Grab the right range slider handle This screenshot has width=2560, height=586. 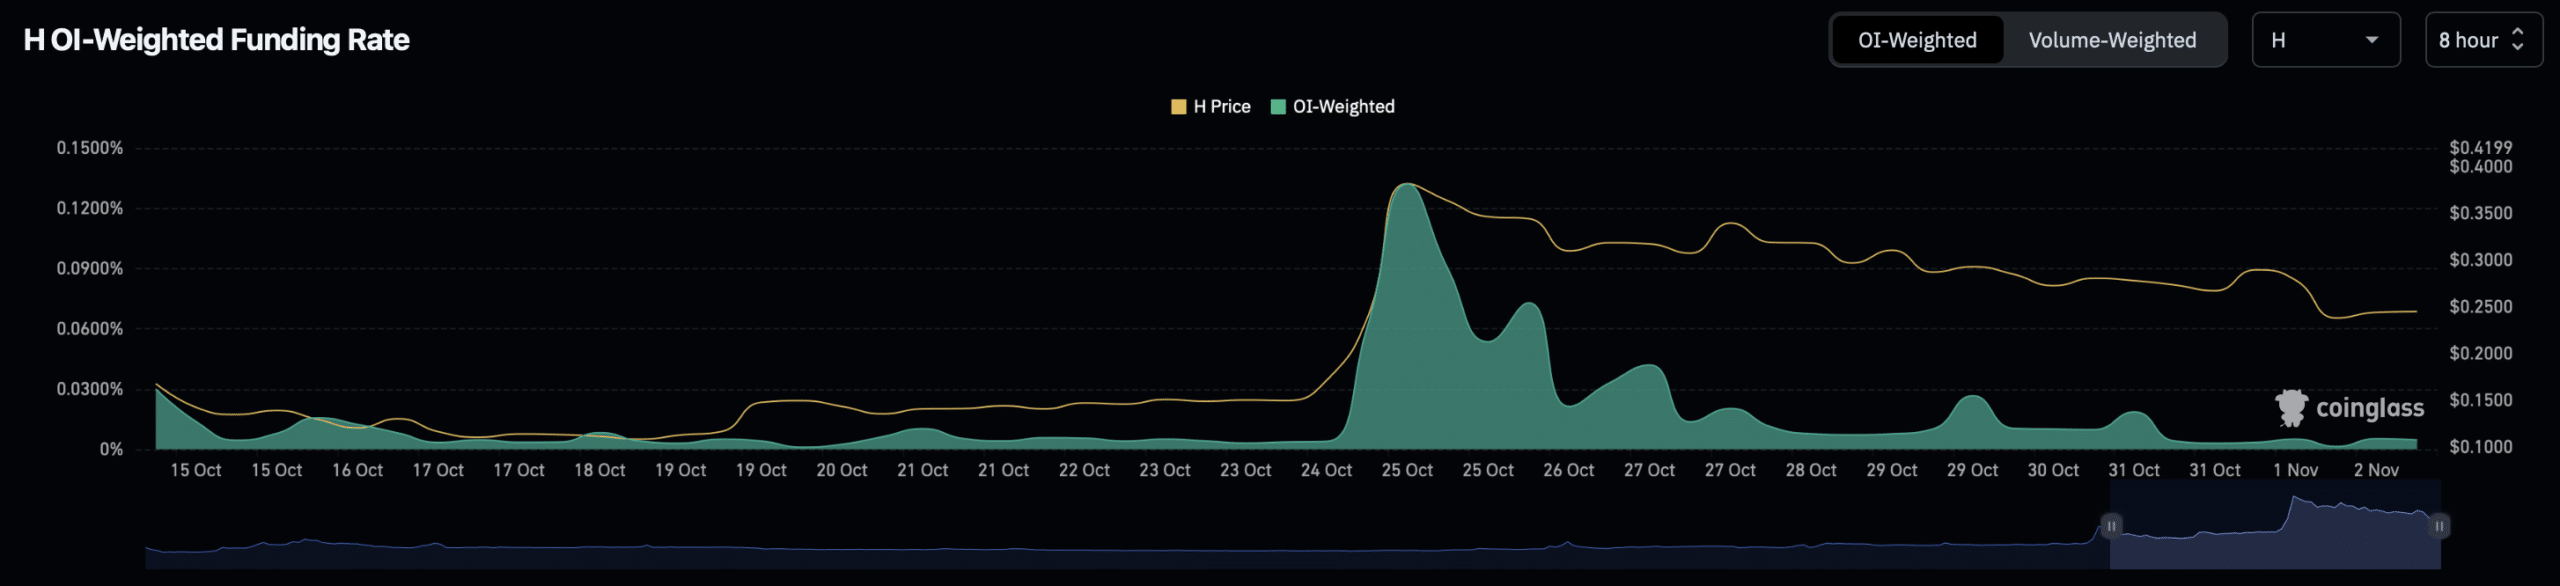[x=2439, y=526]
